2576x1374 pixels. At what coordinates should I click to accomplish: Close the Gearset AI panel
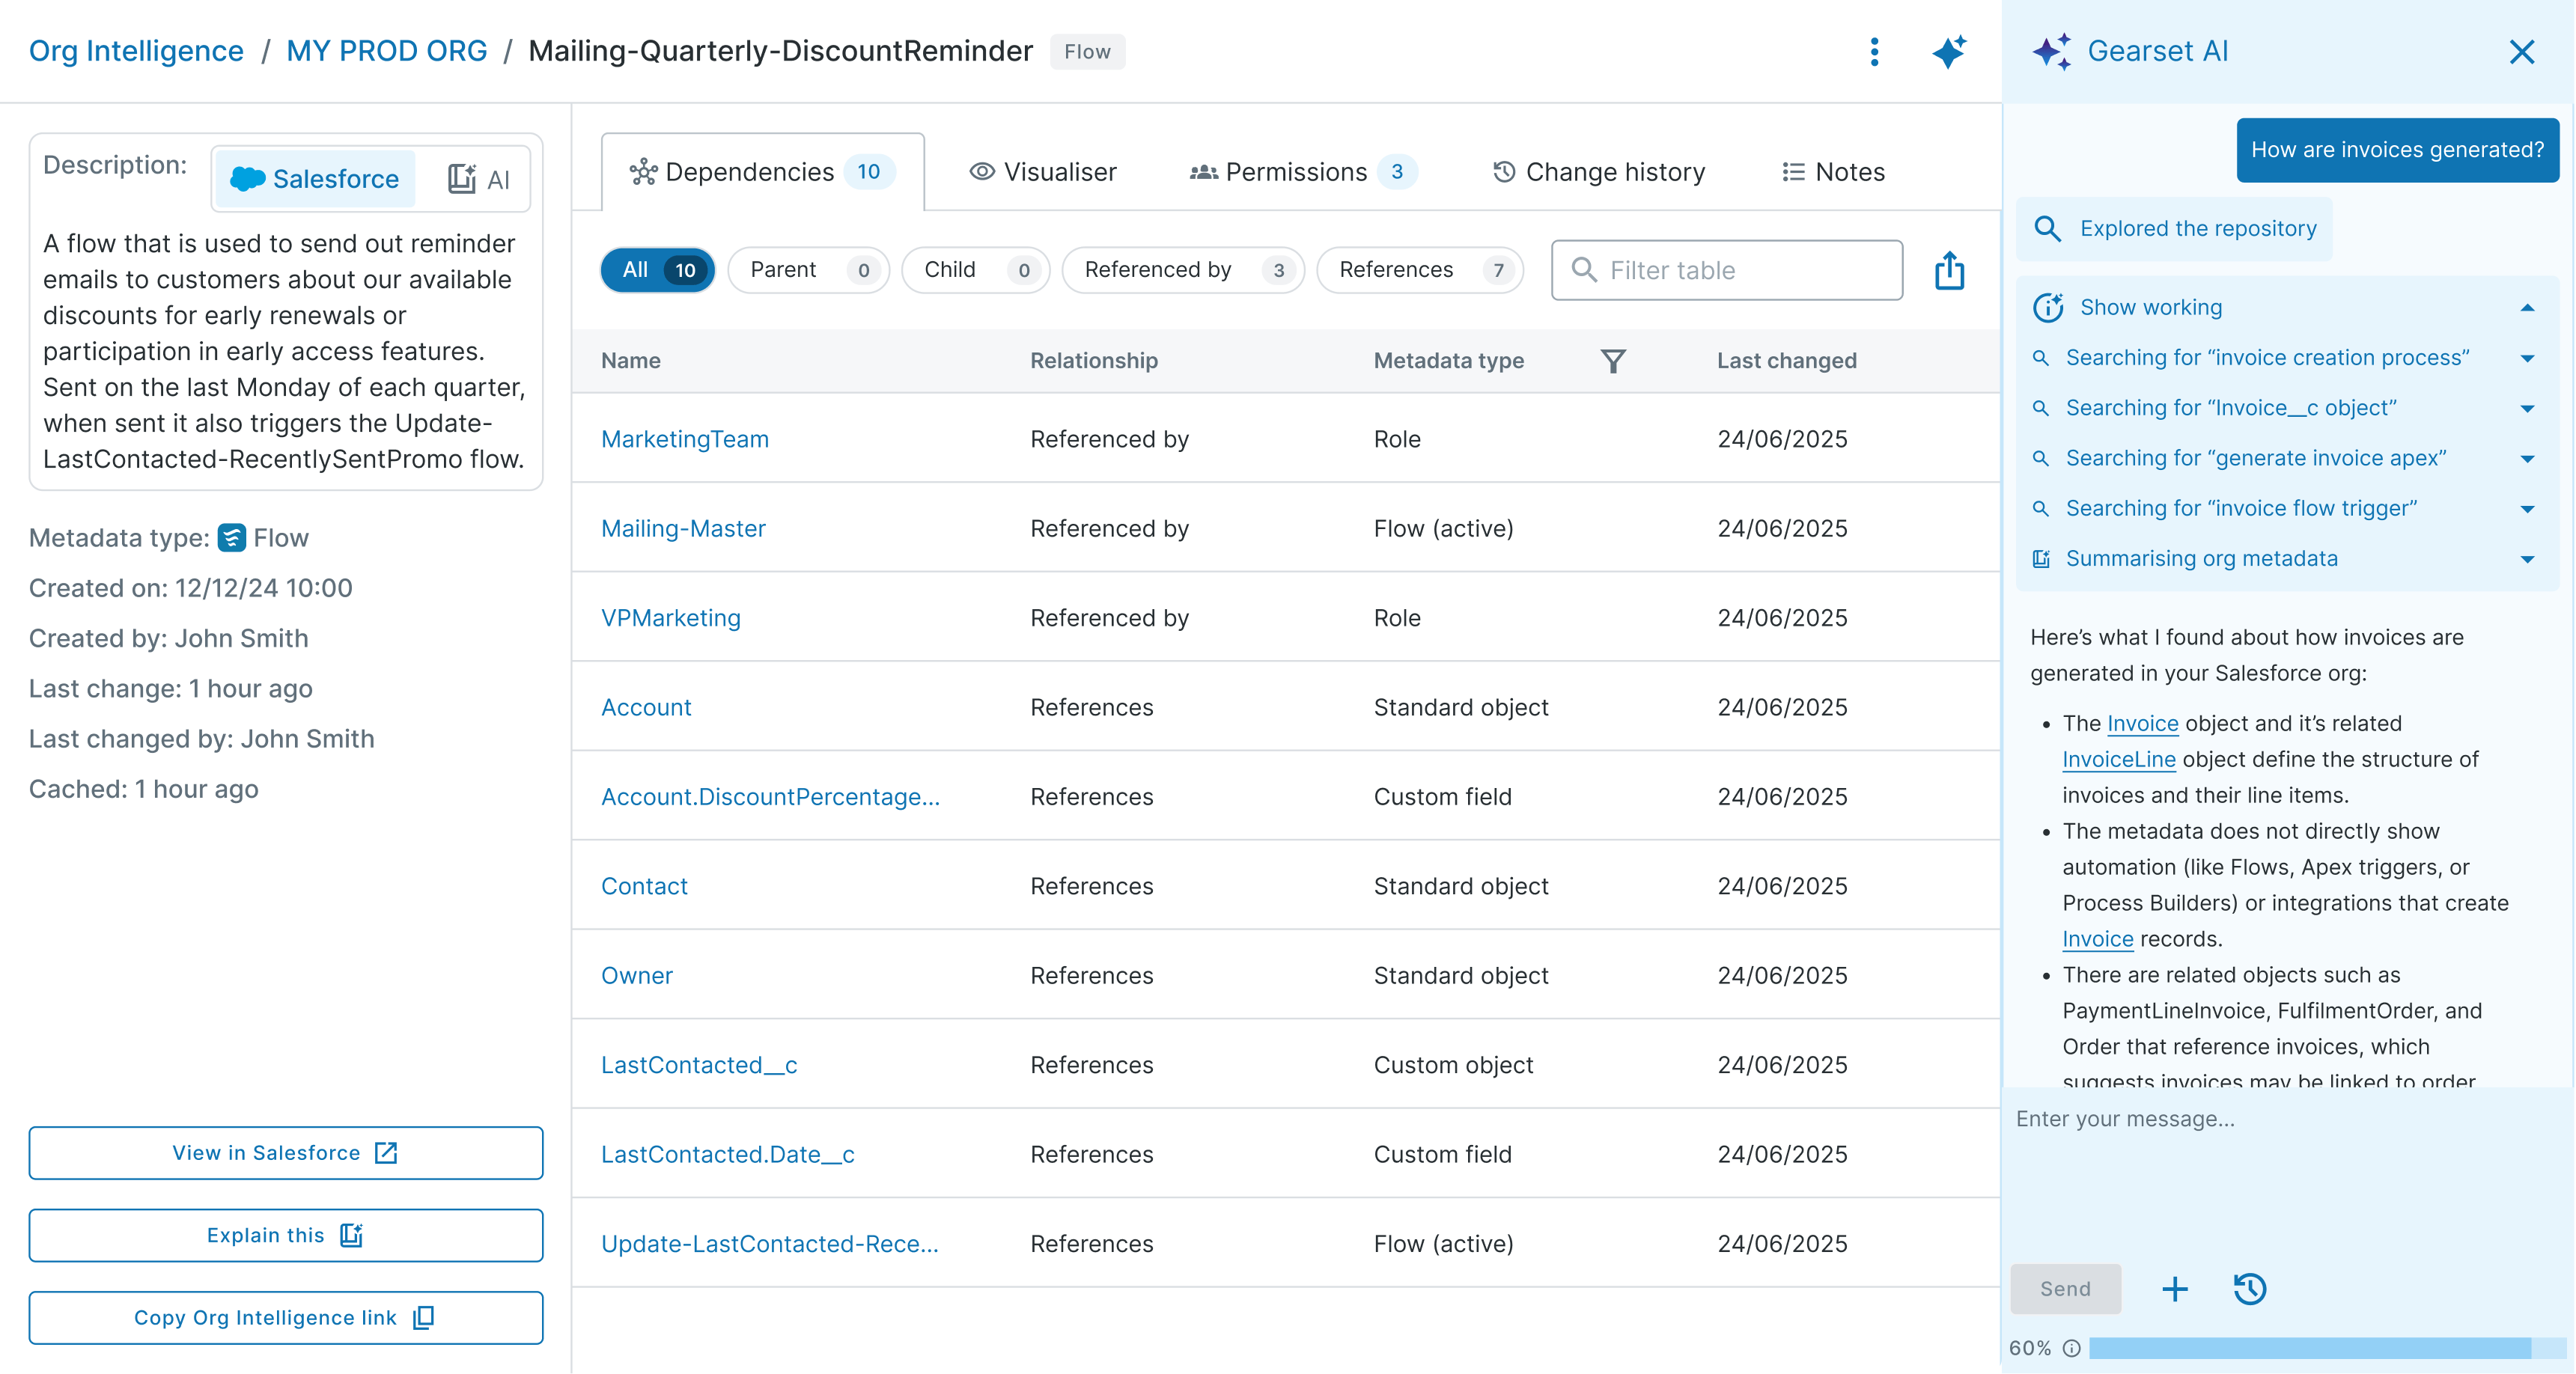point(2521,52)
